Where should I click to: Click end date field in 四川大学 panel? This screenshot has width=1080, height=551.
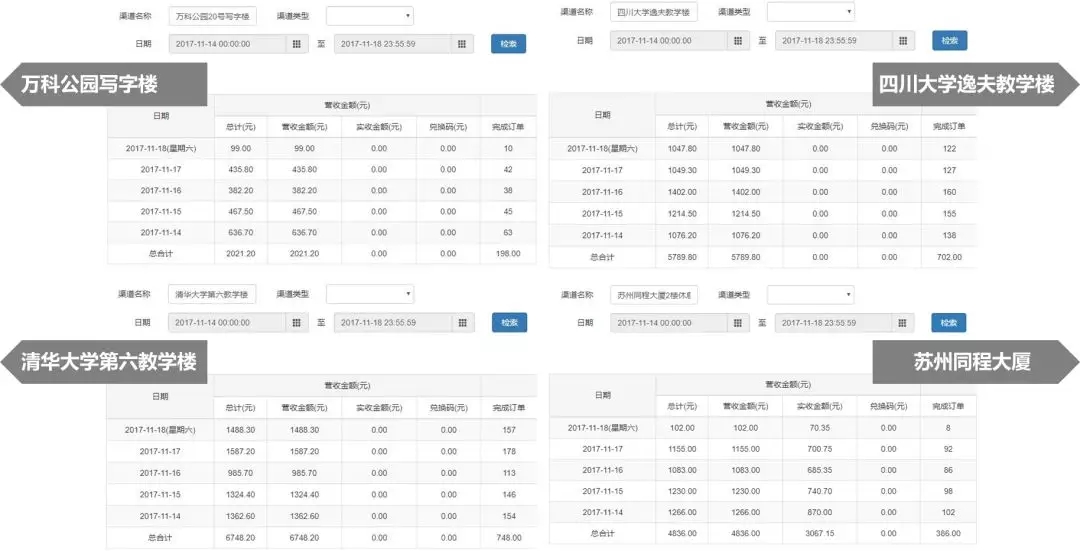pos(834,41)
